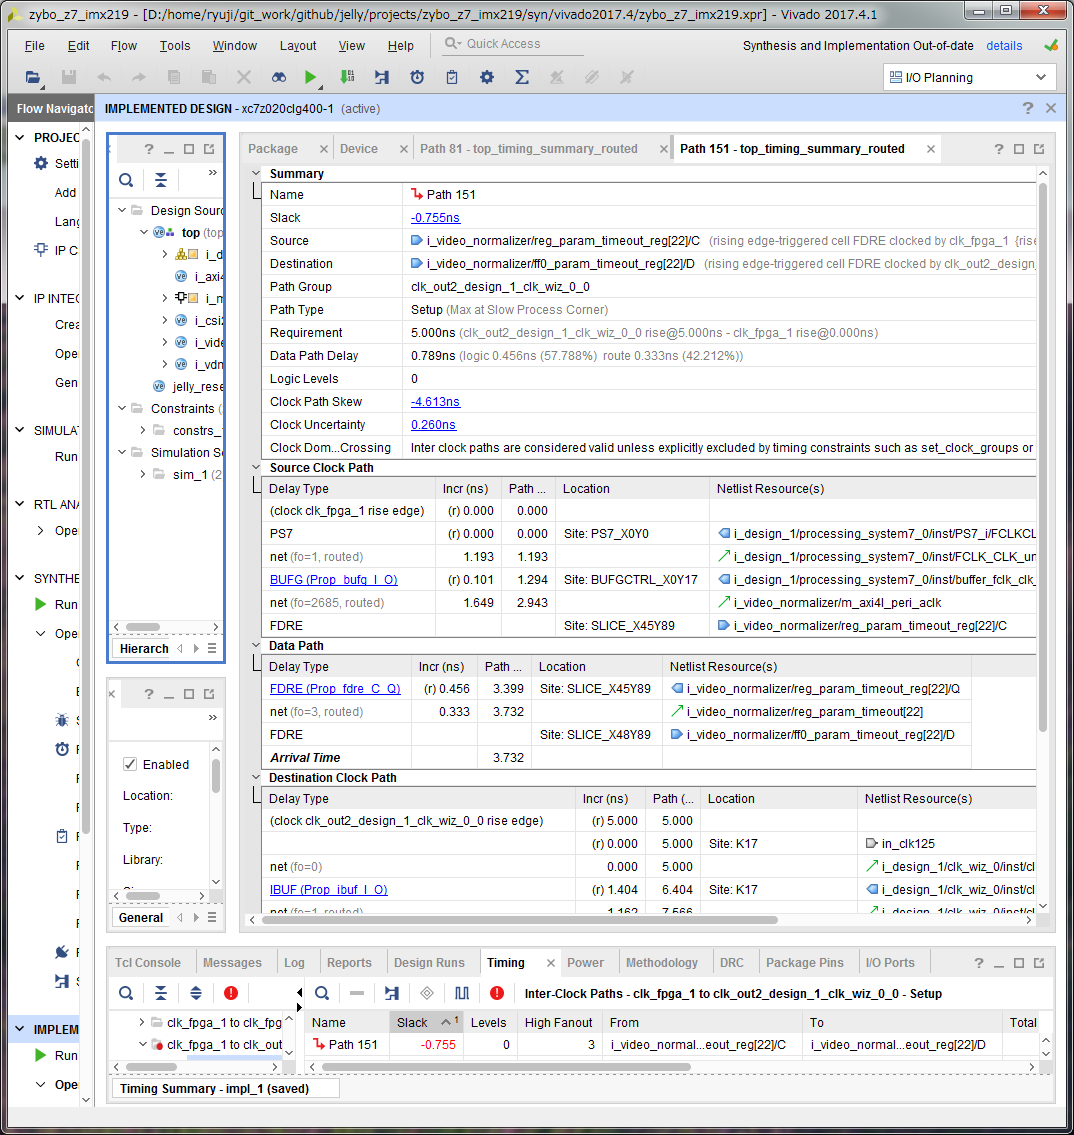Click the Hierarchy tab in Sources panel
1074x1135 pixels.
(x=143, y=648)
